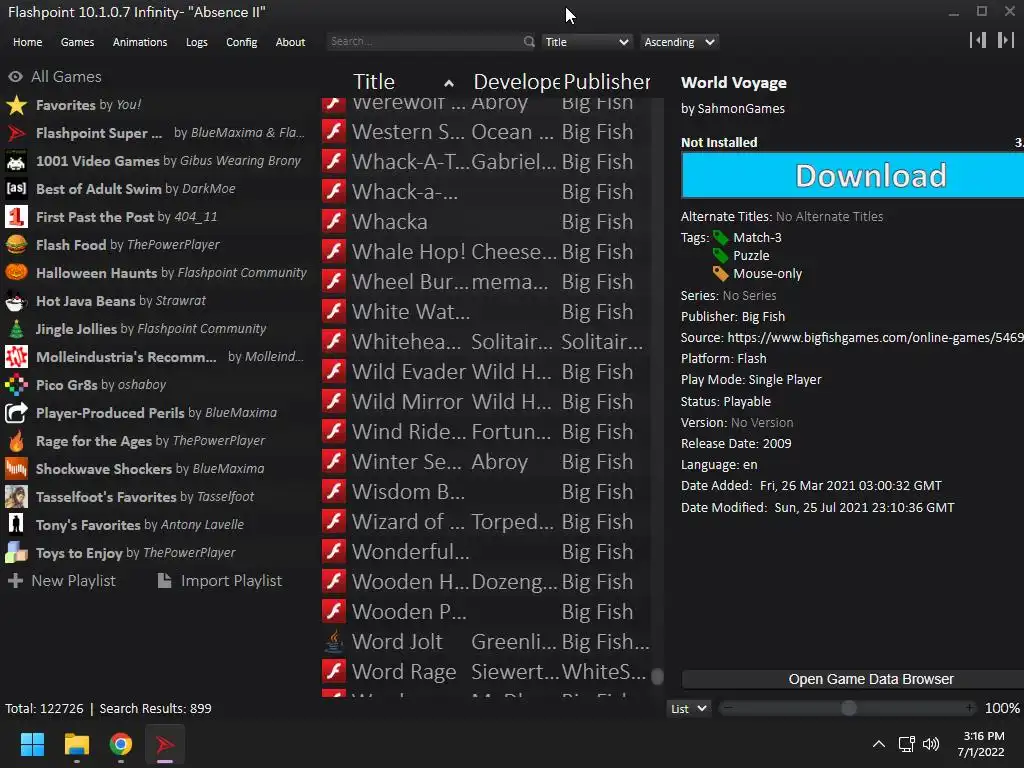Open the Favorites playlist star icon
Screen dimensions: 1024x768
click(16, 105)
